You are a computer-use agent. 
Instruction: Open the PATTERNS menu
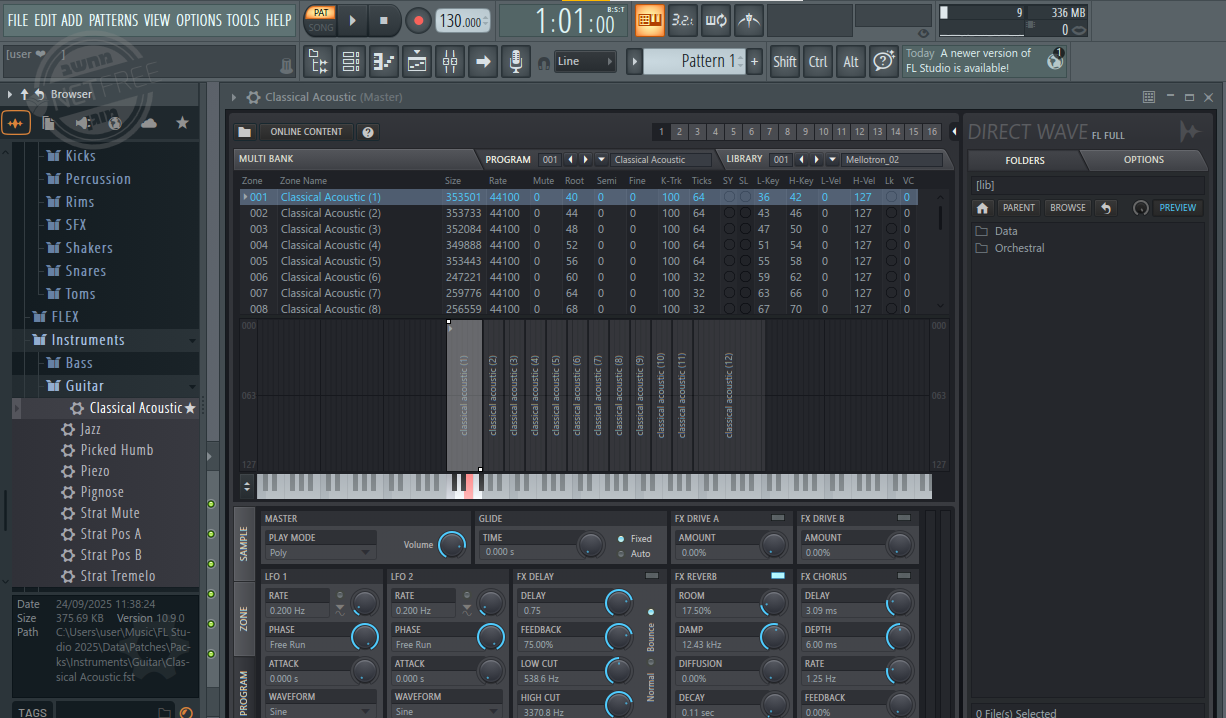click(x=113, y=20)
